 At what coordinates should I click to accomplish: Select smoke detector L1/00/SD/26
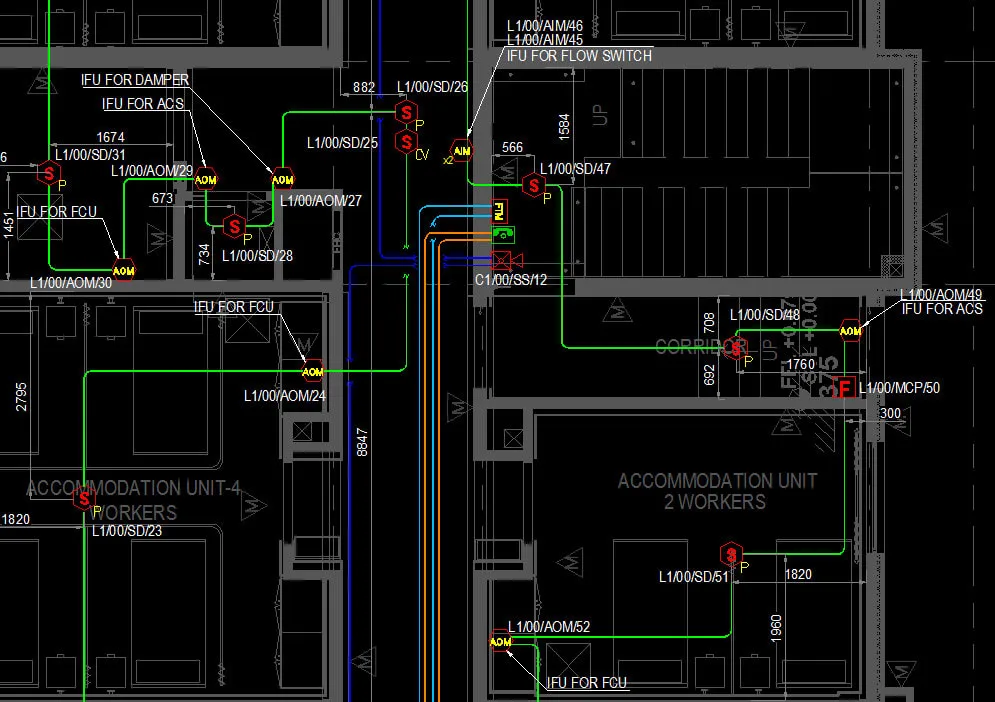406,112
